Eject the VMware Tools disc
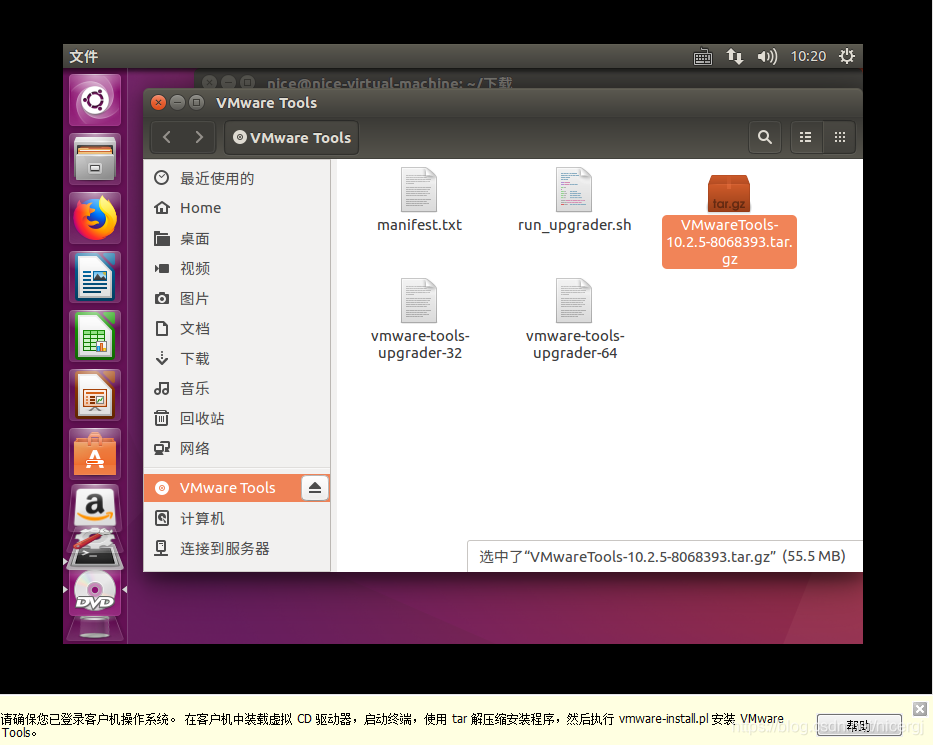The height and width of the screenshot is (745, 933). pos(315,488)
